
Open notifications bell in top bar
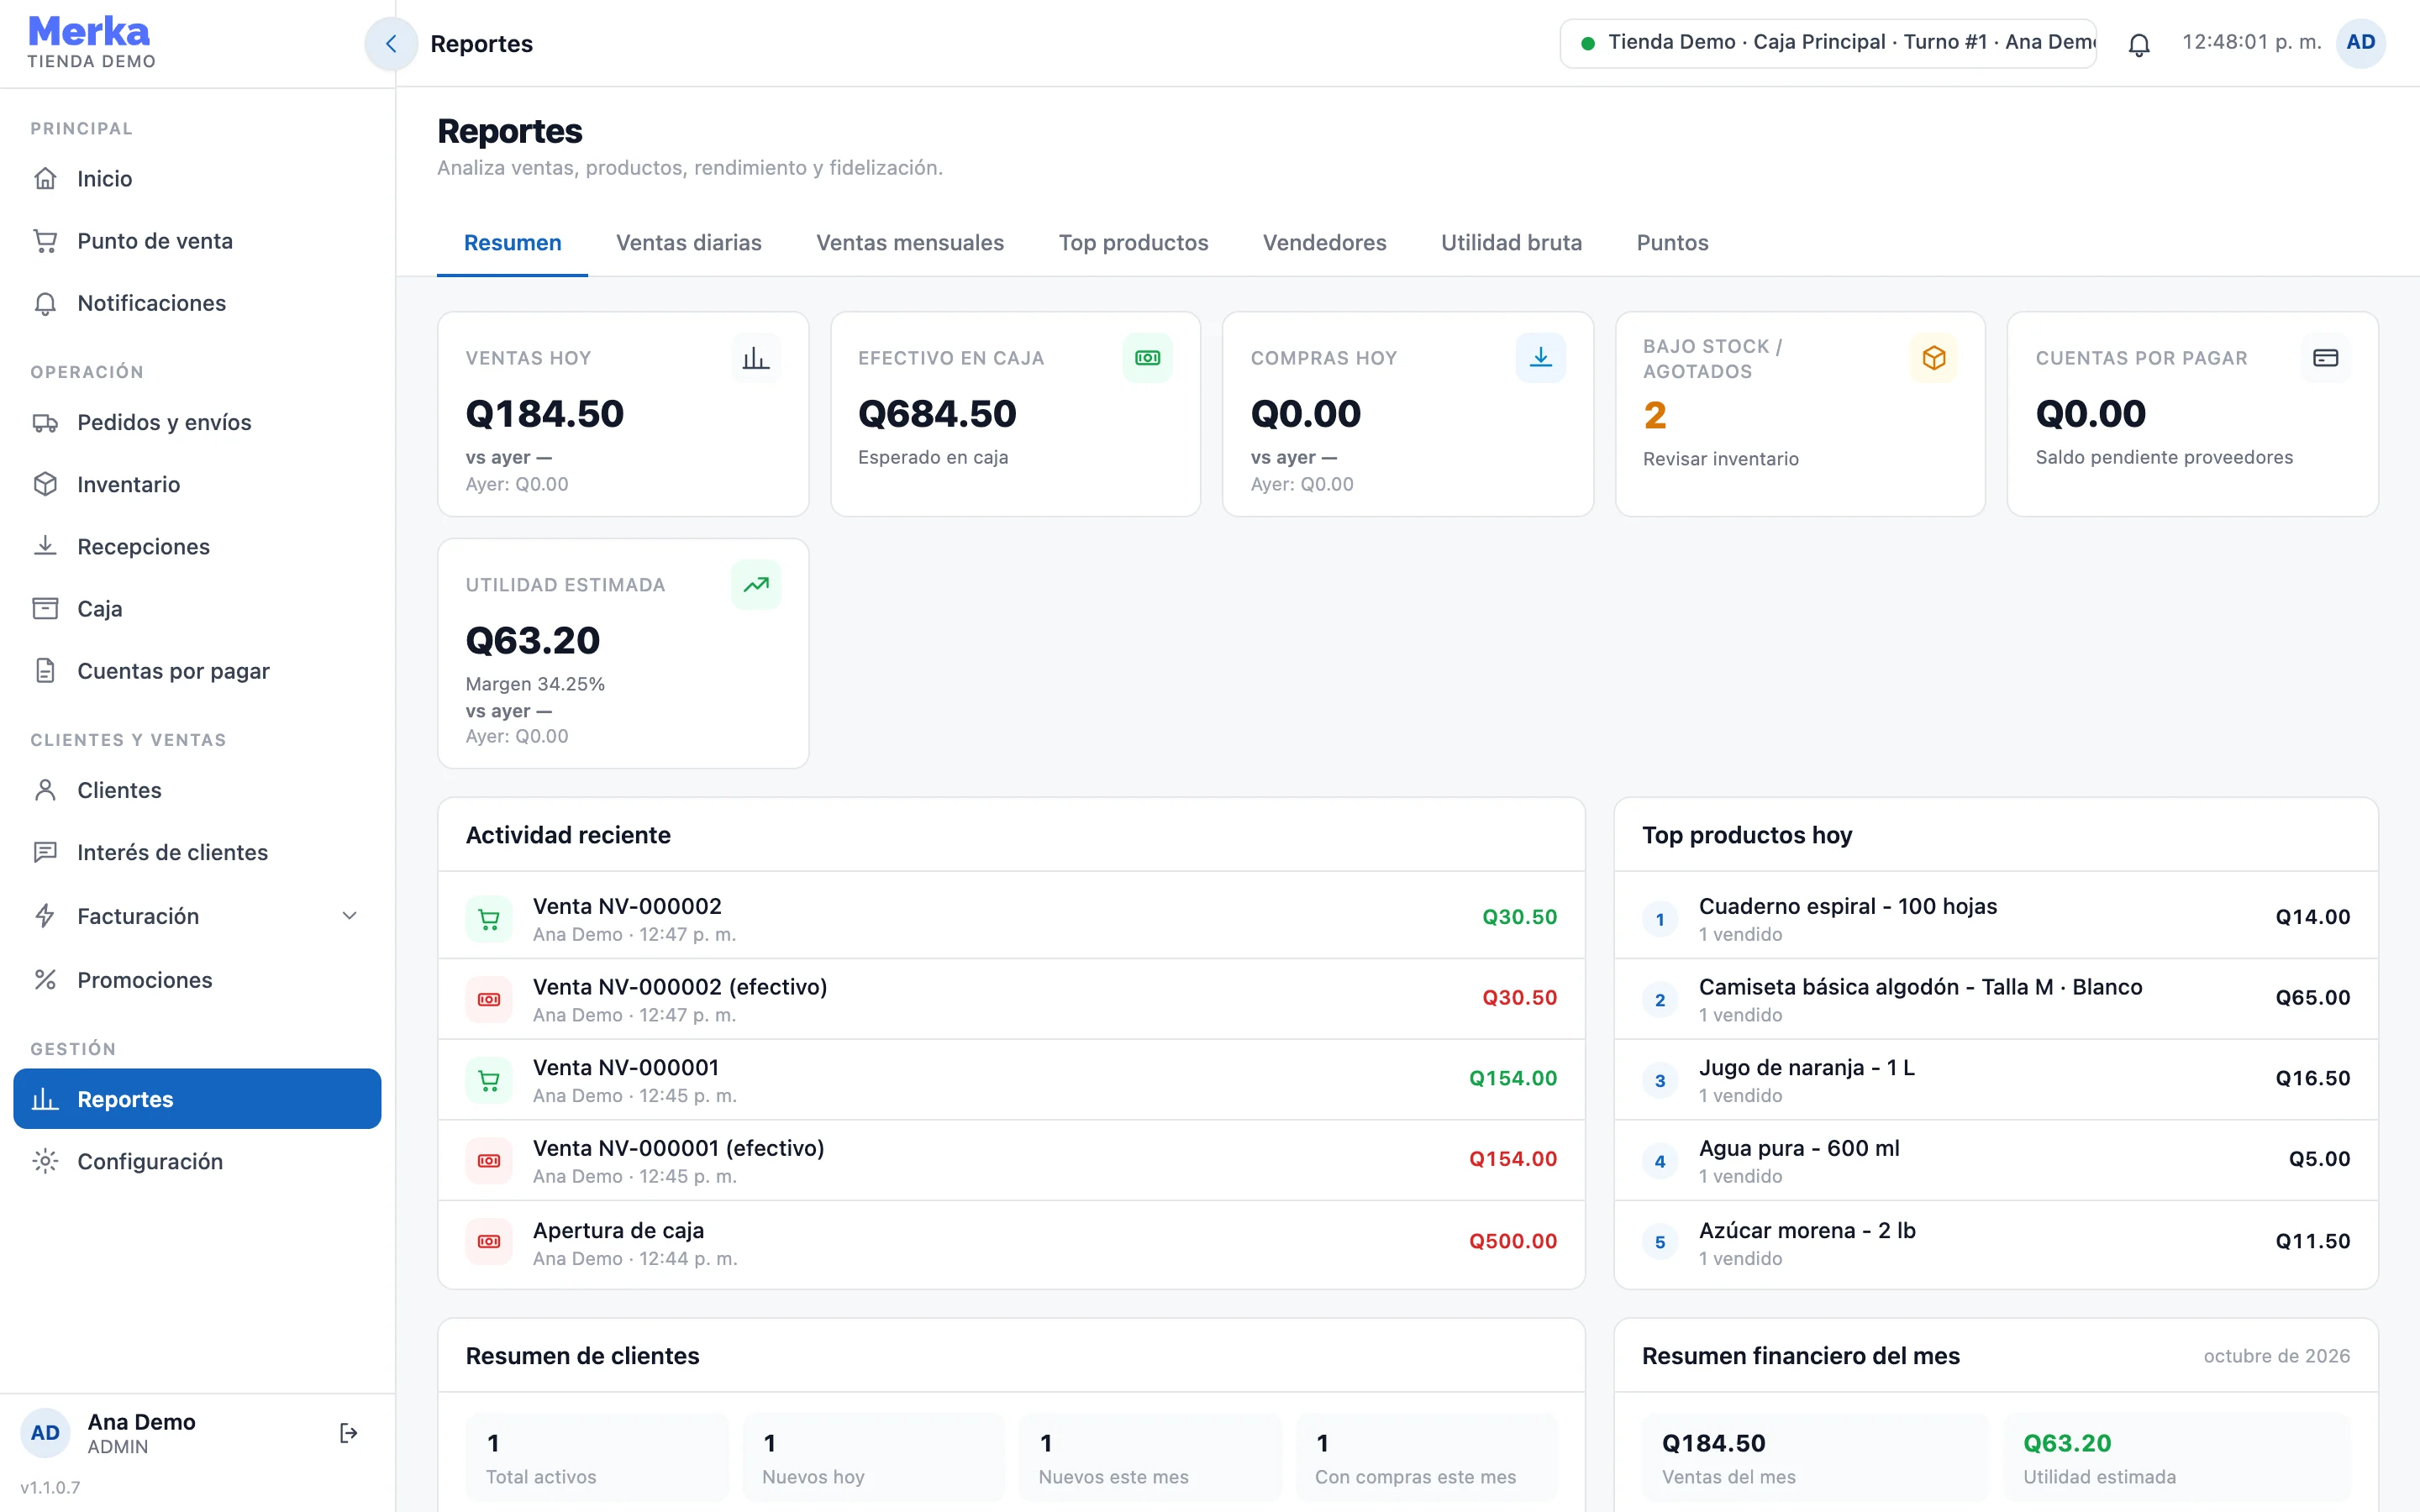tap(2139, 45)
